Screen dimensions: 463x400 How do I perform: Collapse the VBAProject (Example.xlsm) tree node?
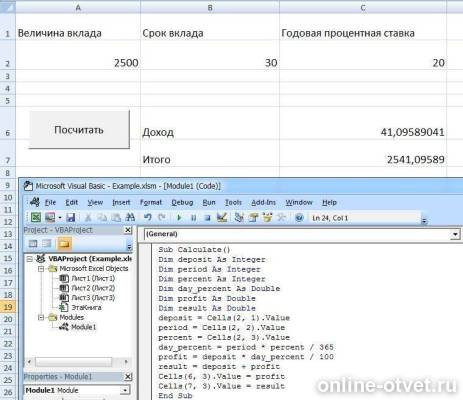(x=30, y=259)
